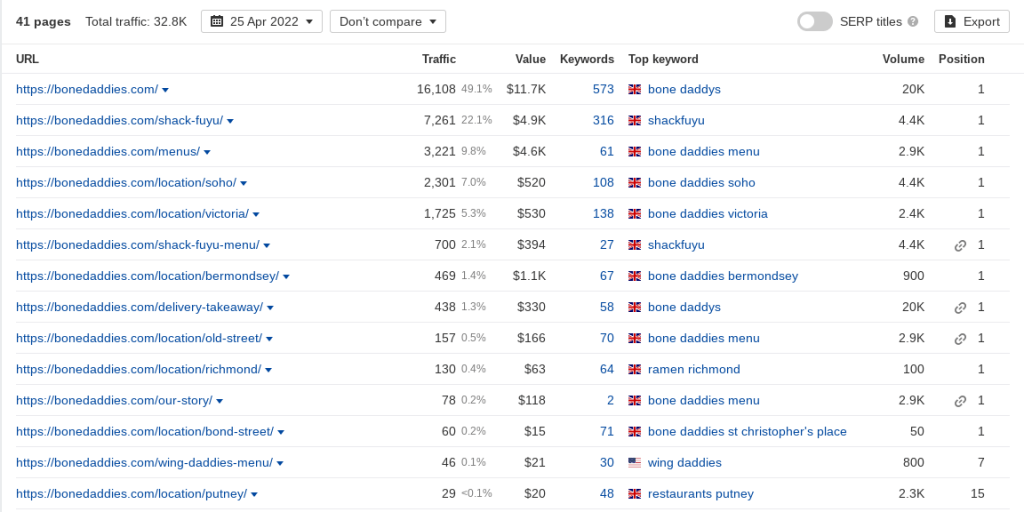
Task: Expand dropdown arrow next to shack-fuyu/ URL
Action: coord(230,121)
